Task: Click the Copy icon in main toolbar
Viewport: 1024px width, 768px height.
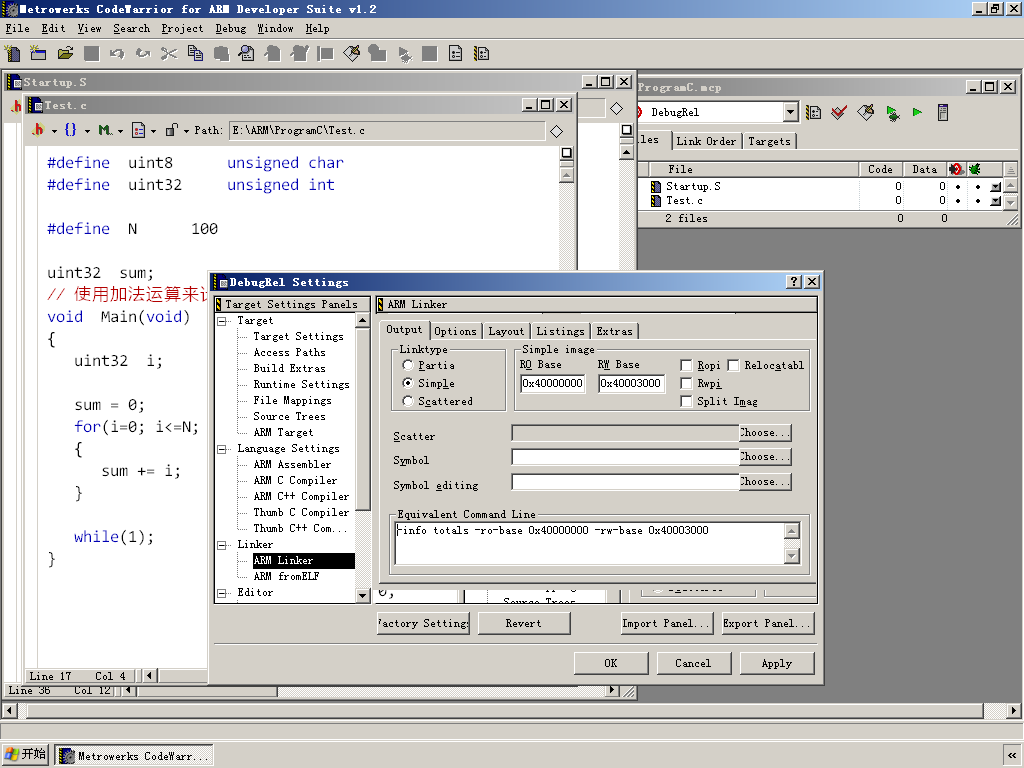Action: coord(195,54)
